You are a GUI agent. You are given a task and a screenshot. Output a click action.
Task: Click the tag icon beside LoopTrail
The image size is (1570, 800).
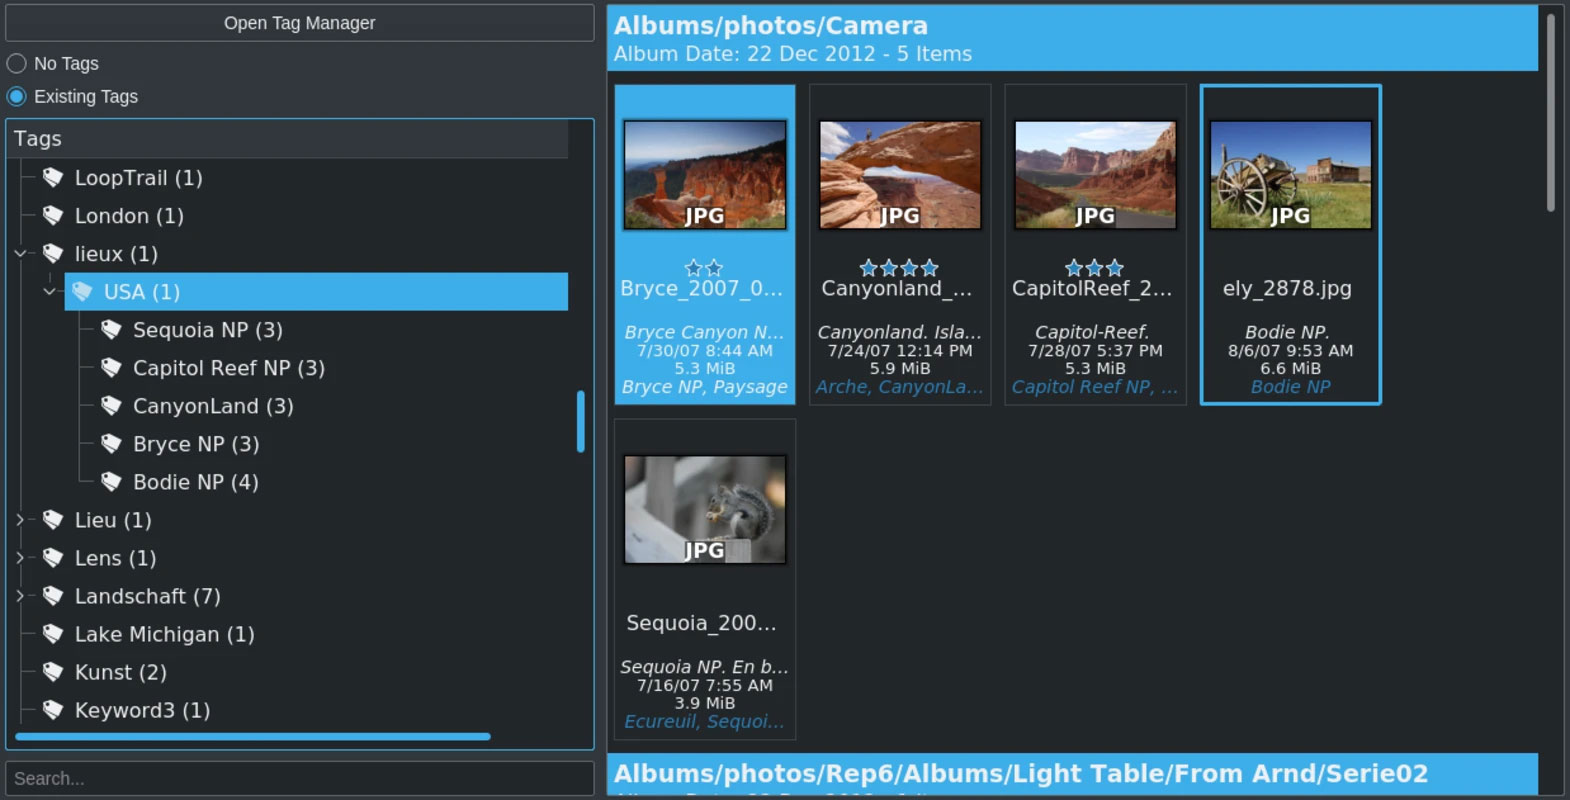coord(53,178)
